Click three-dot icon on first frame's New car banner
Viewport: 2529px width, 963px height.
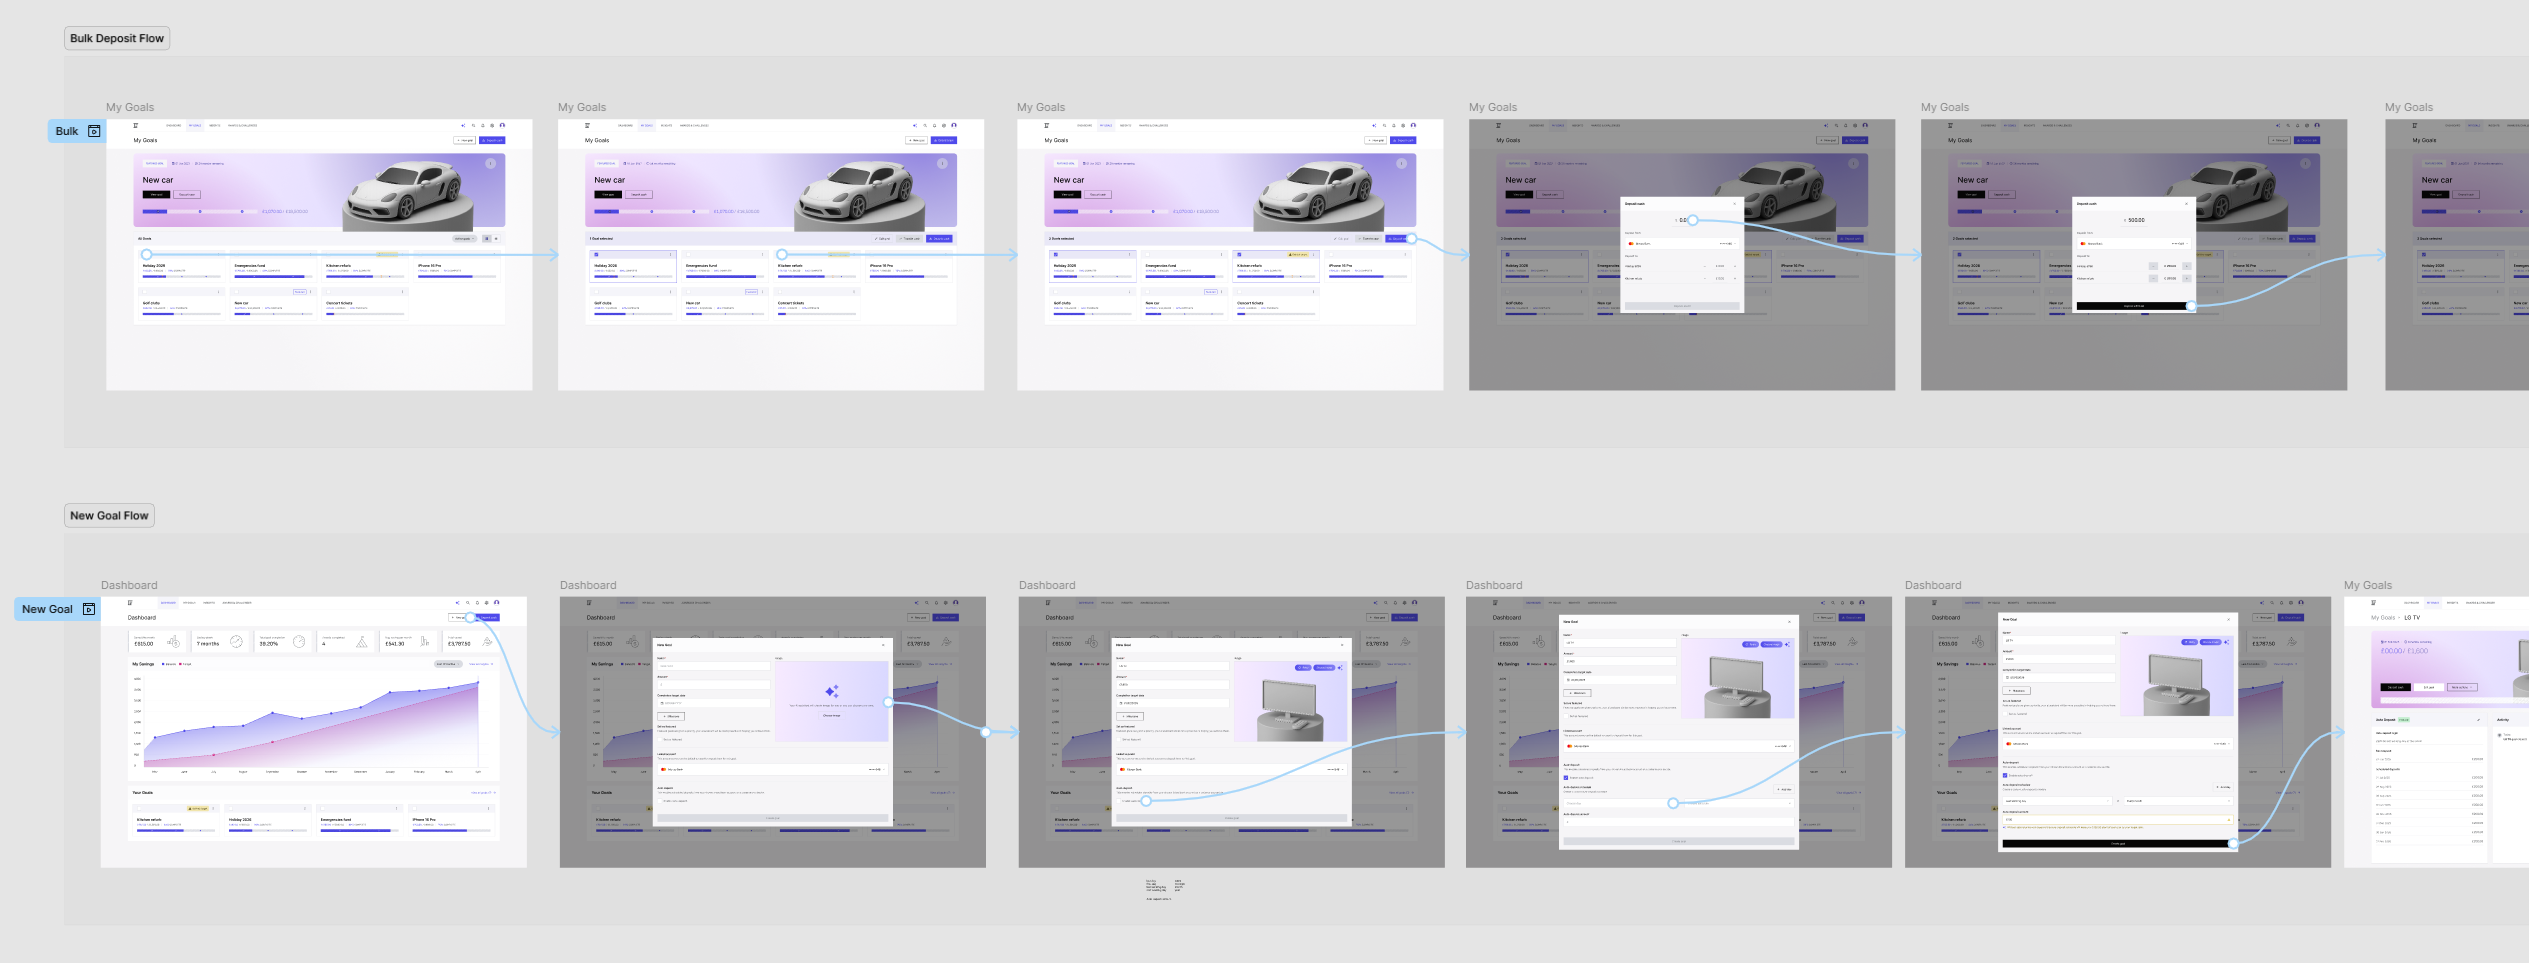(491, 163)
